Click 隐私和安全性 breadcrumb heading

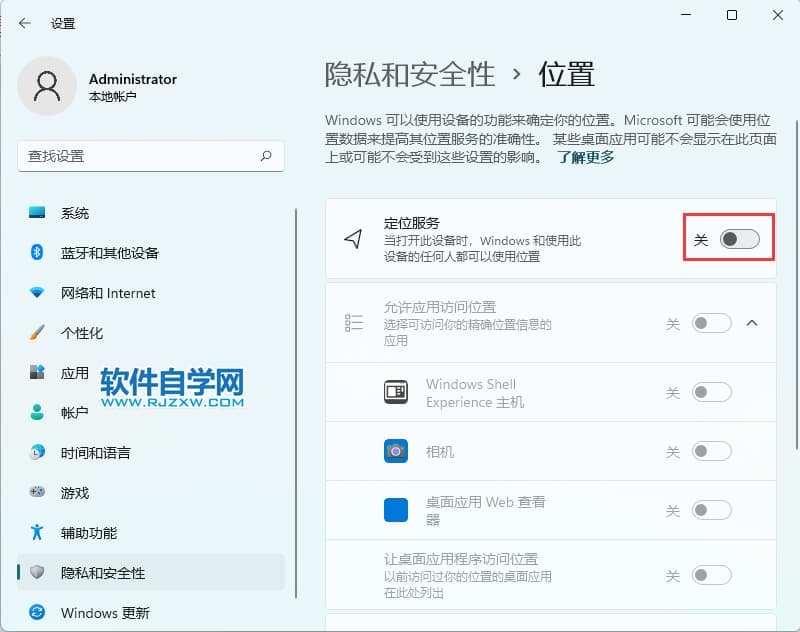pyautogui.click(x=410, y=74)
